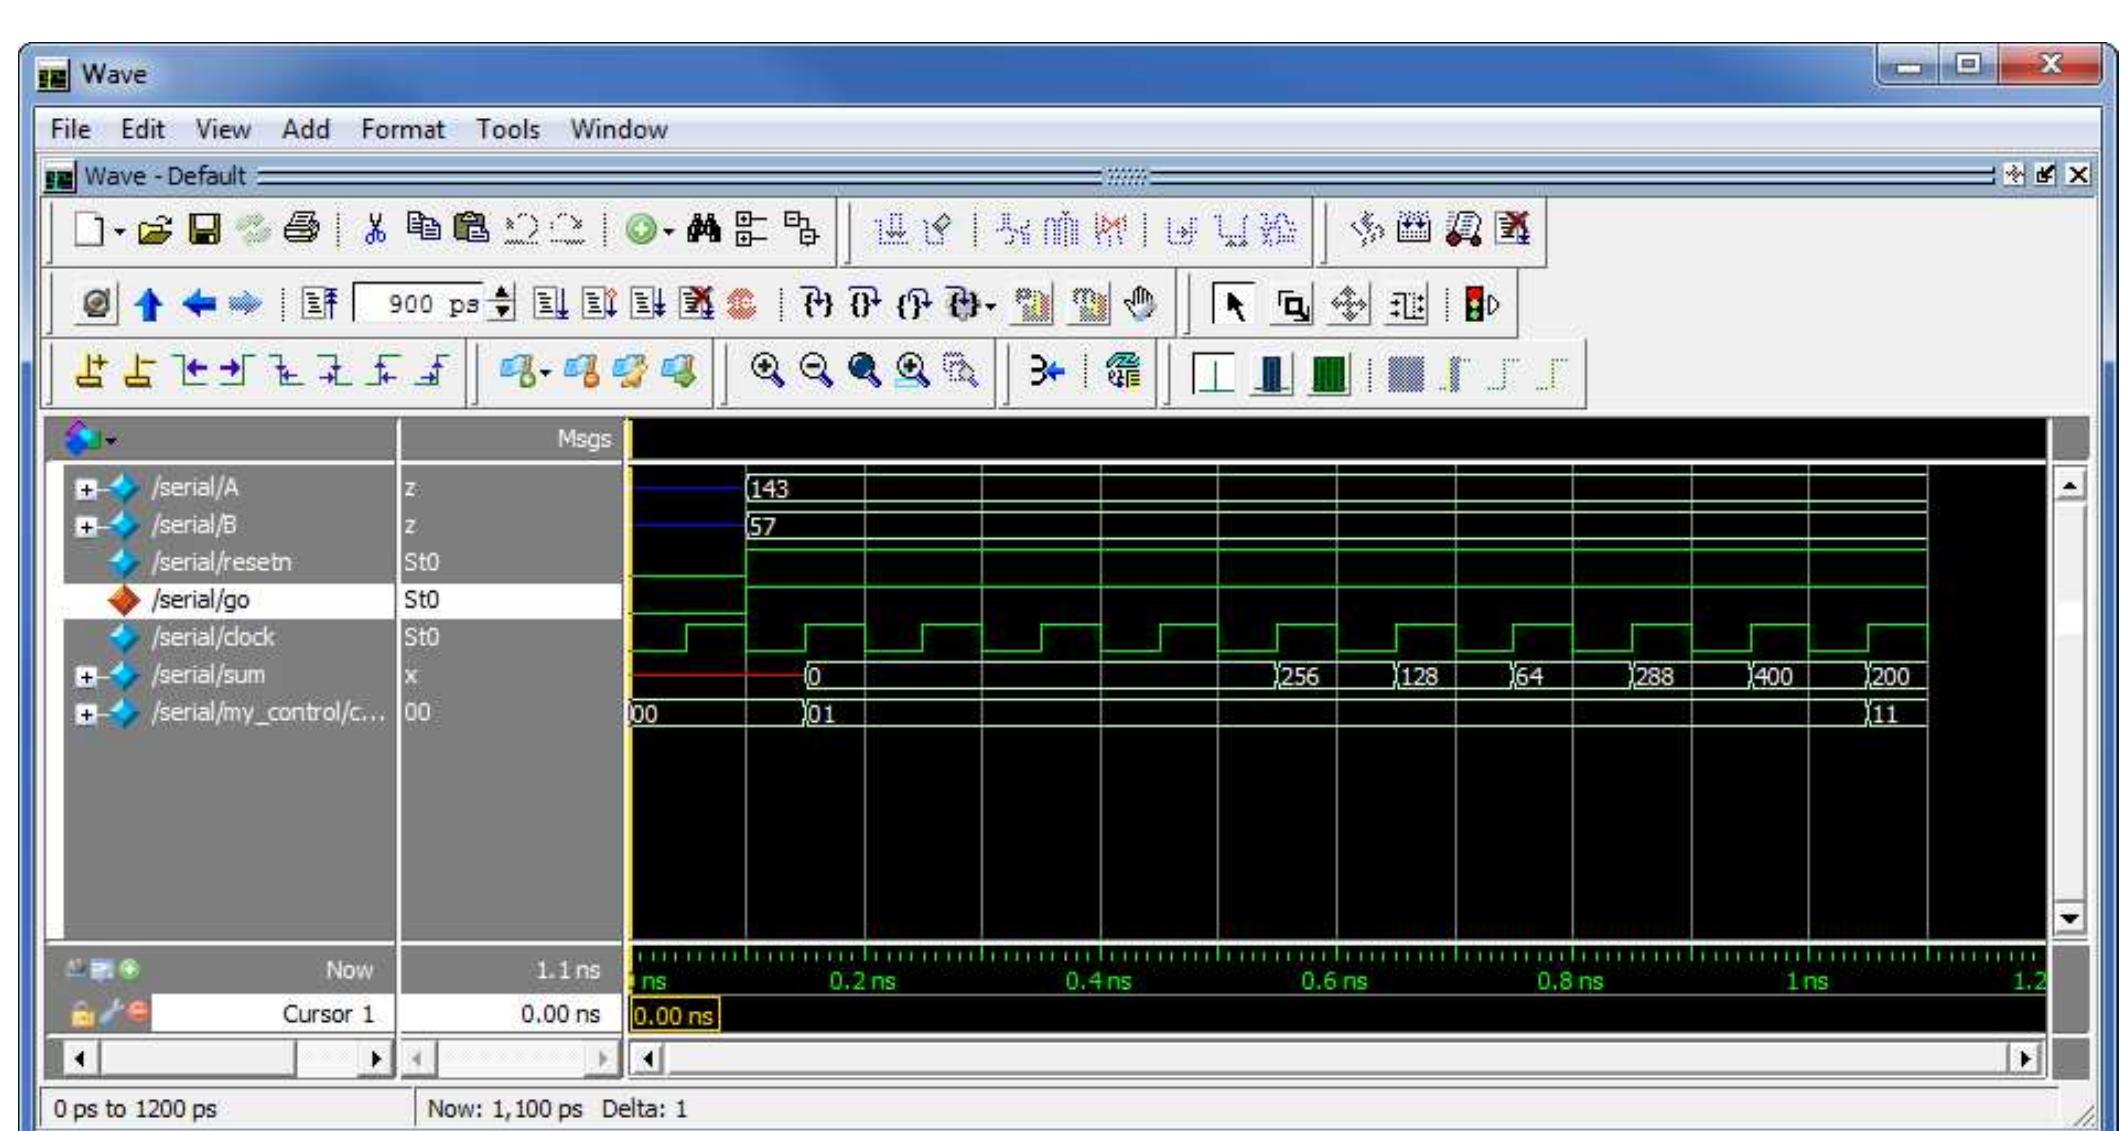
Task: Open a file with the folder icon
Action: coord(154,231)
